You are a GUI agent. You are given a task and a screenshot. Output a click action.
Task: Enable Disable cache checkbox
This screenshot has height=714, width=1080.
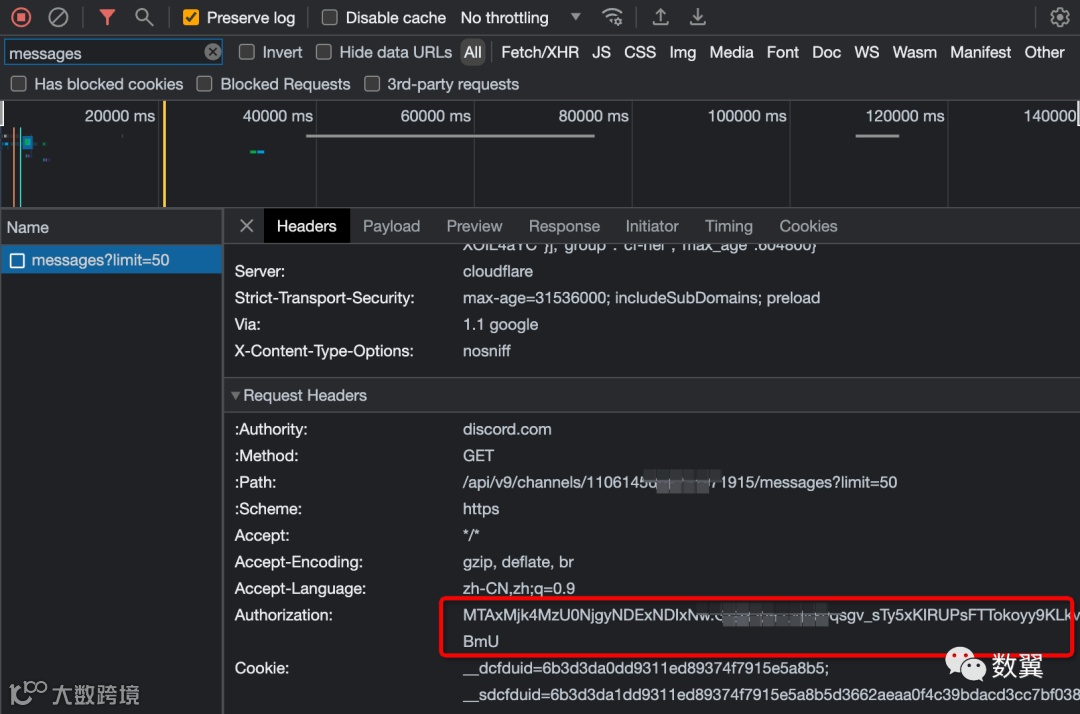329,17
